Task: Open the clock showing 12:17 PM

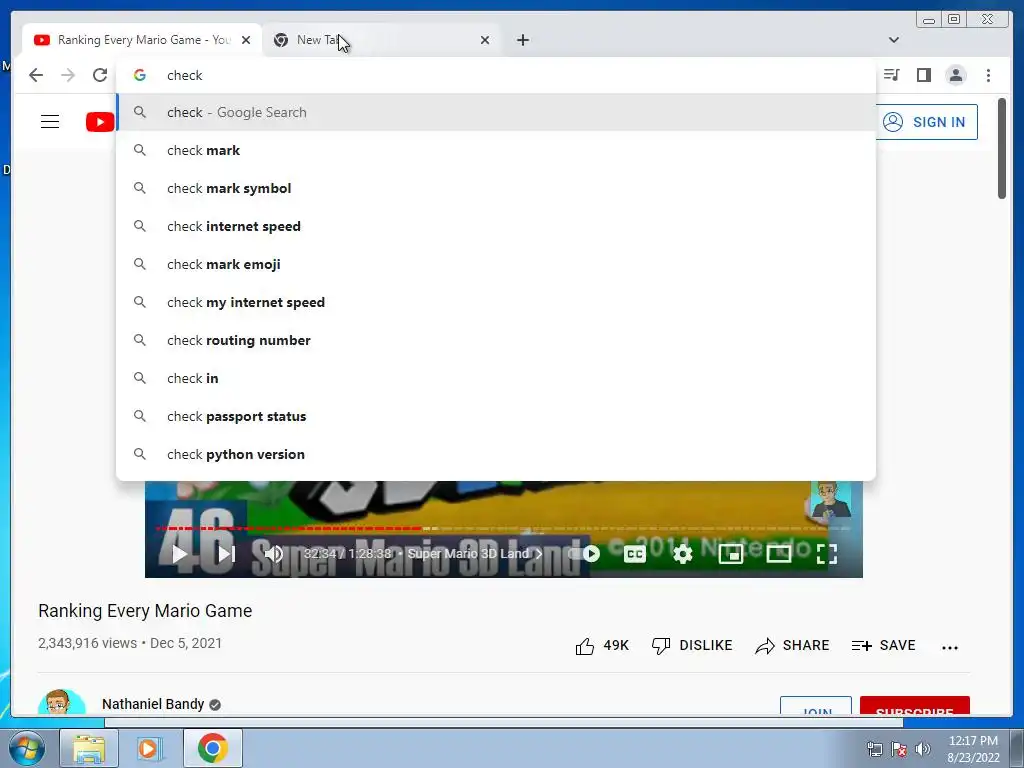Action: (x=973, y=748)
